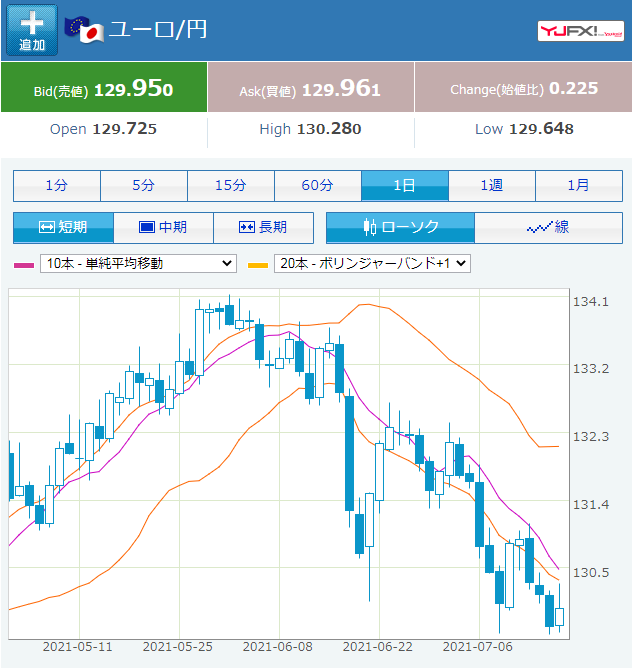Click the large drop candlestick on the chart
This screenshot has width=632, height=668.
point(349,453)
